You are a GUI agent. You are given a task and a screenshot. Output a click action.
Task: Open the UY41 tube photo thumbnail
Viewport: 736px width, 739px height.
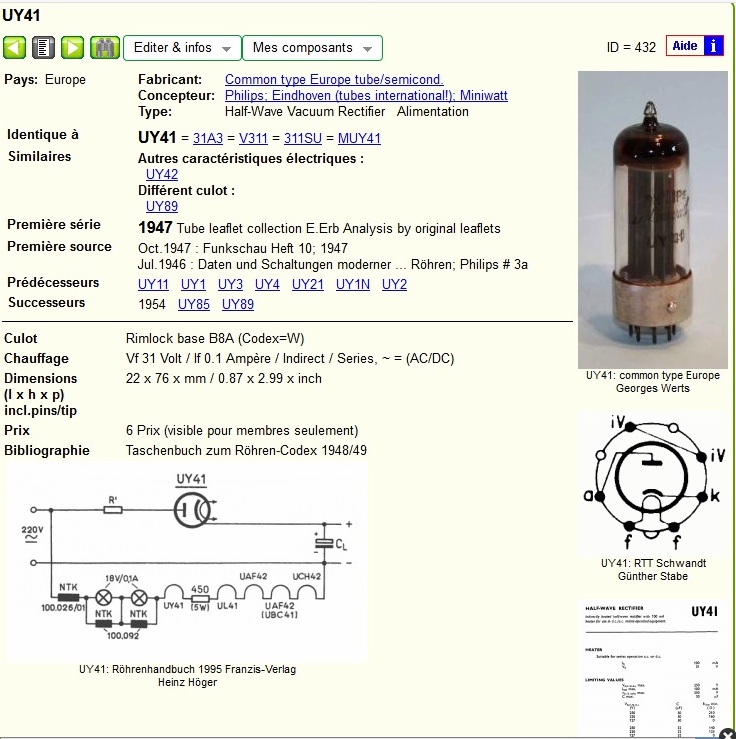pyautogui.click(x=652, y=220)
